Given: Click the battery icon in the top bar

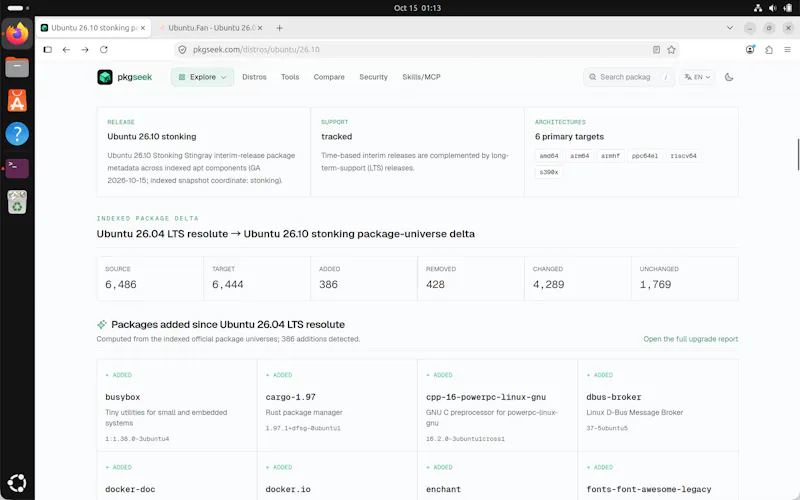Looking at the screenshot, I should point(788,8).
